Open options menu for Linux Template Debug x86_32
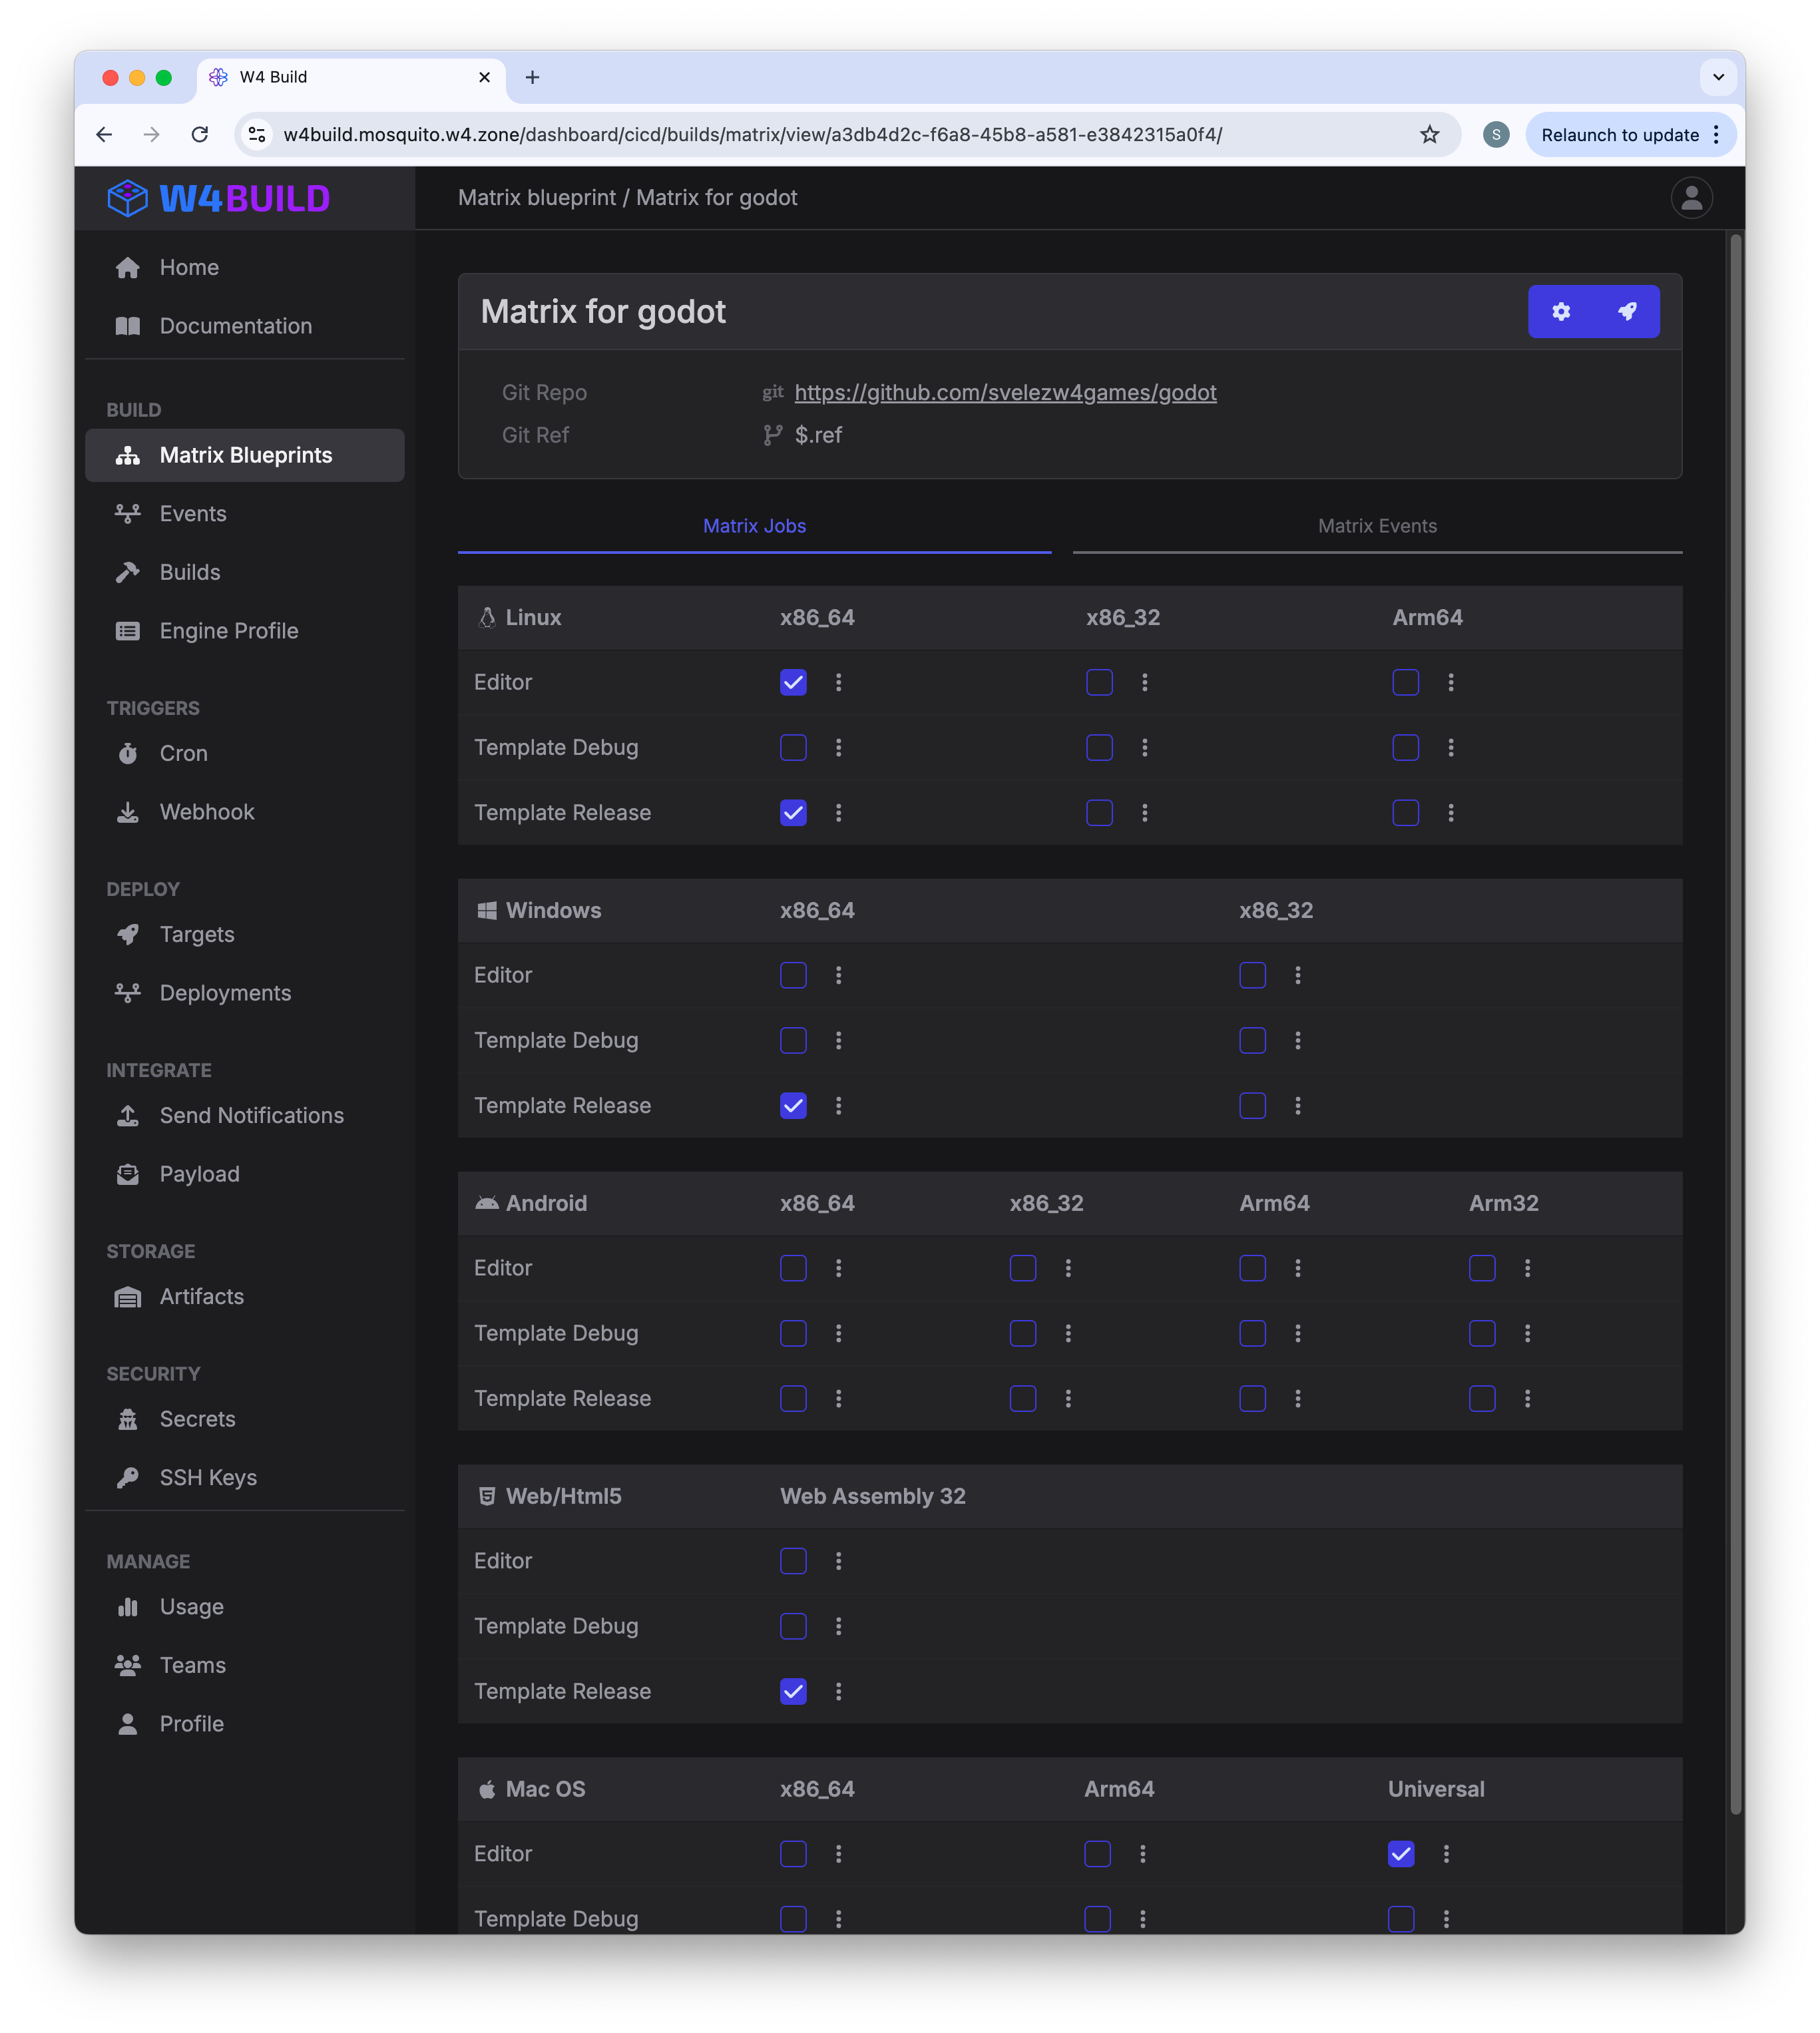 pyautogui.click(x=1145, y=747)
